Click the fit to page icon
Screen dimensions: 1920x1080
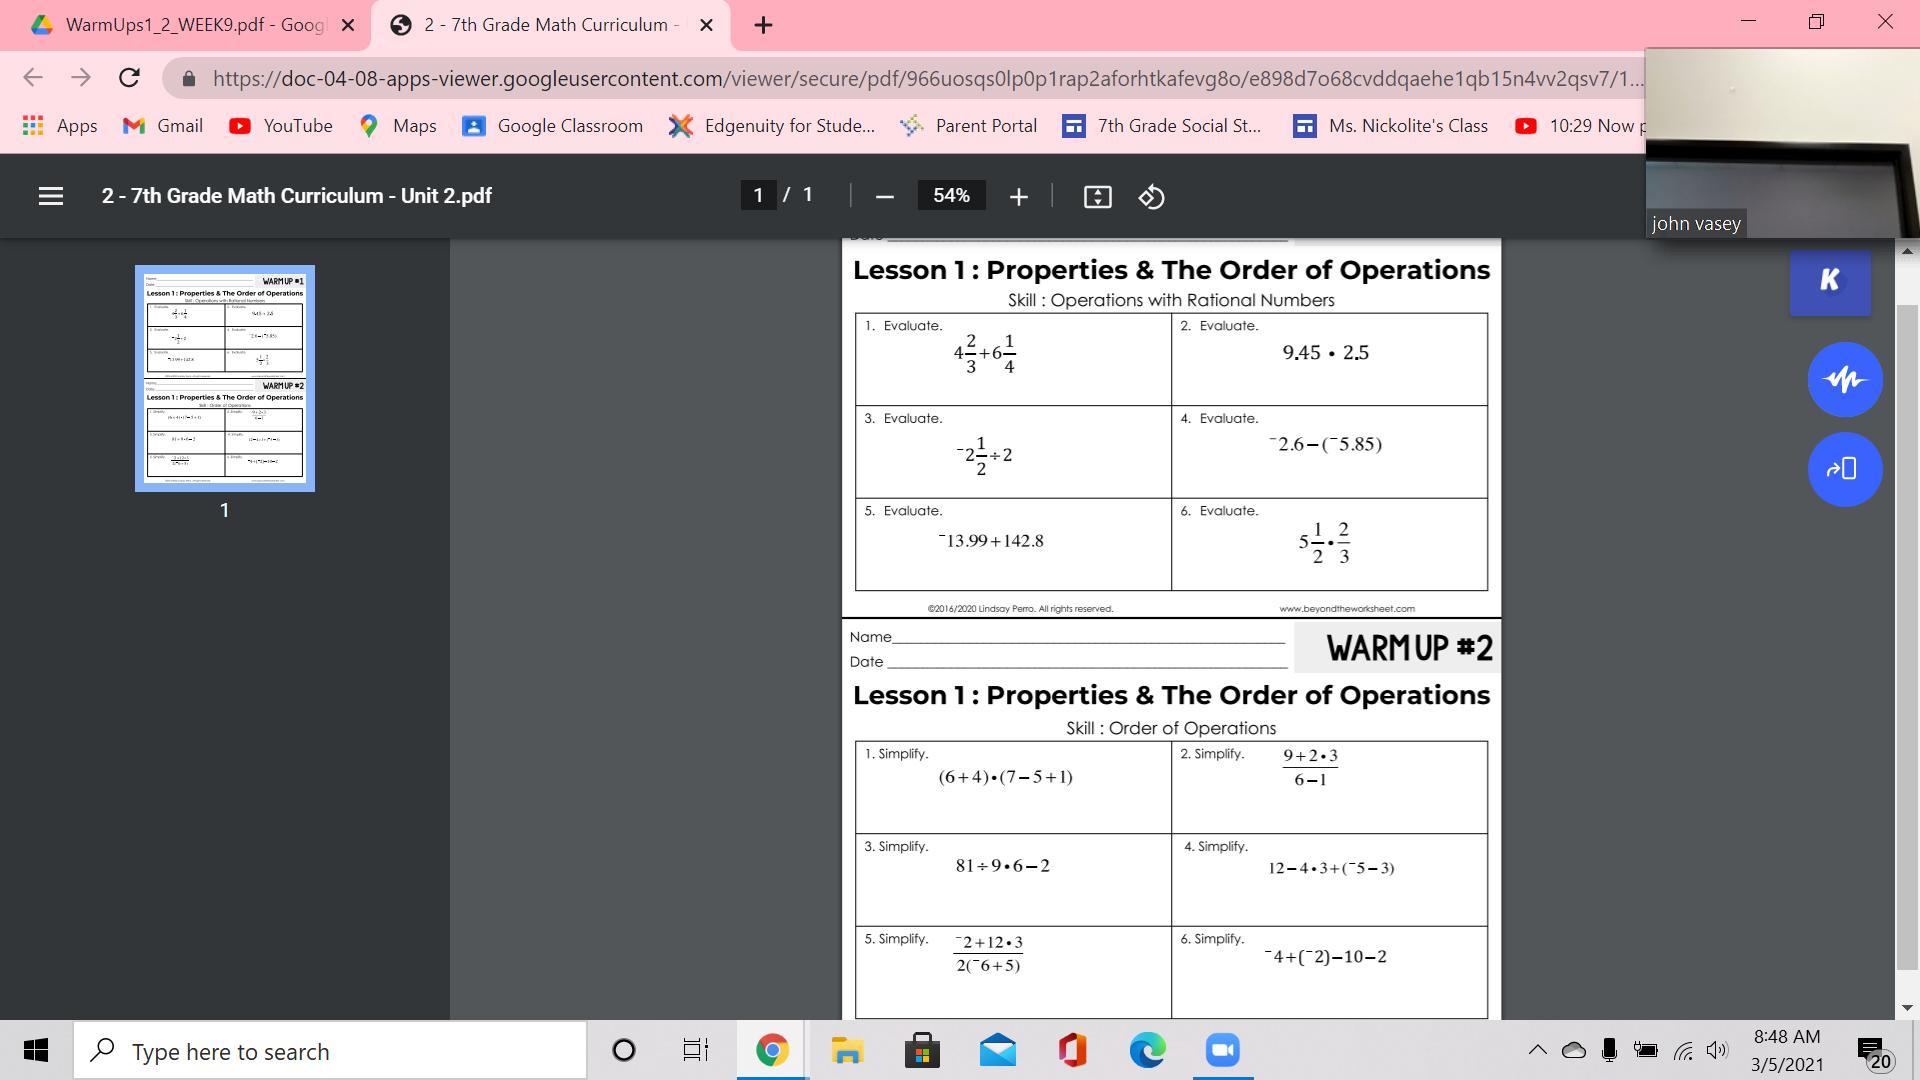click(1097, 197)
